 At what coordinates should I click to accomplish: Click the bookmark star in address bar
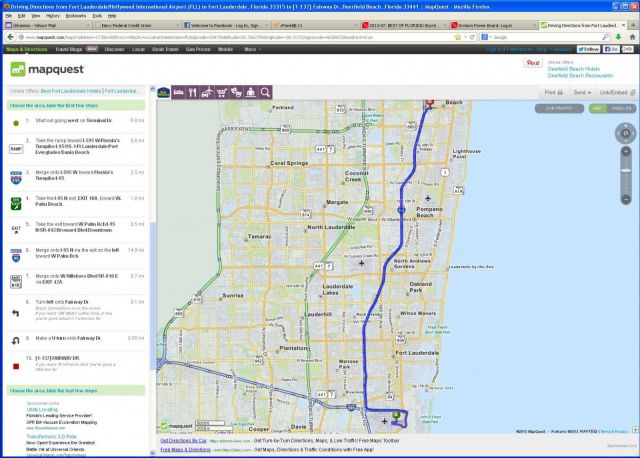458,37
